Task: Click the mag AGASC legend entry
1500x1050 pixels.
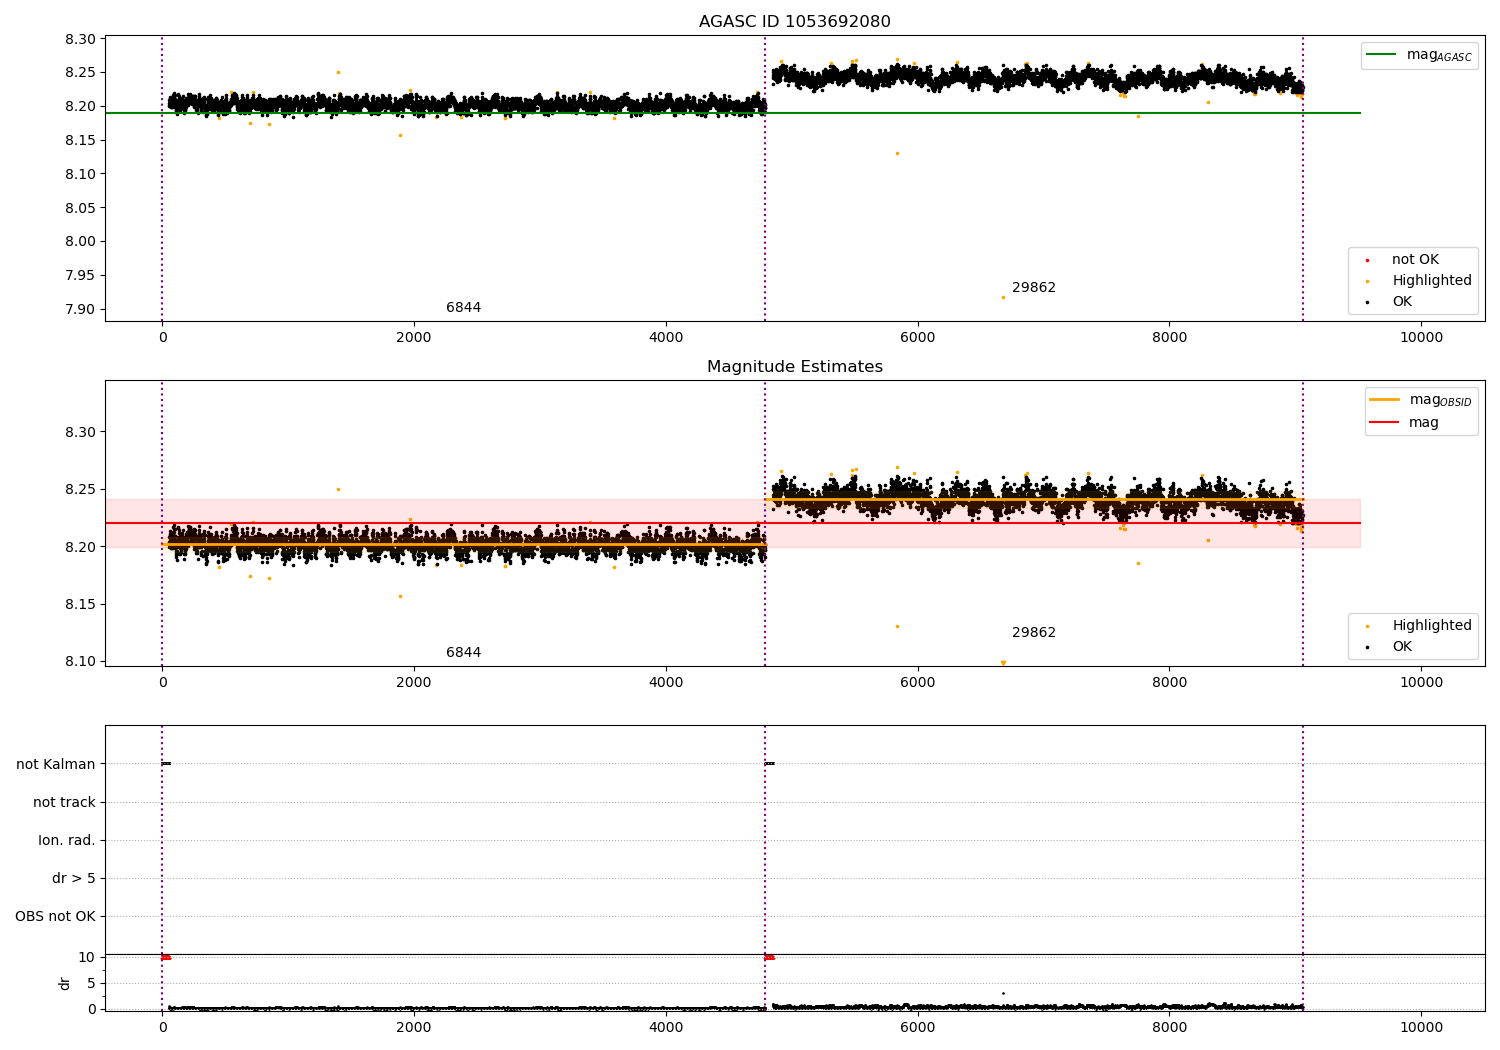Action: click(x=1419, y=55)
